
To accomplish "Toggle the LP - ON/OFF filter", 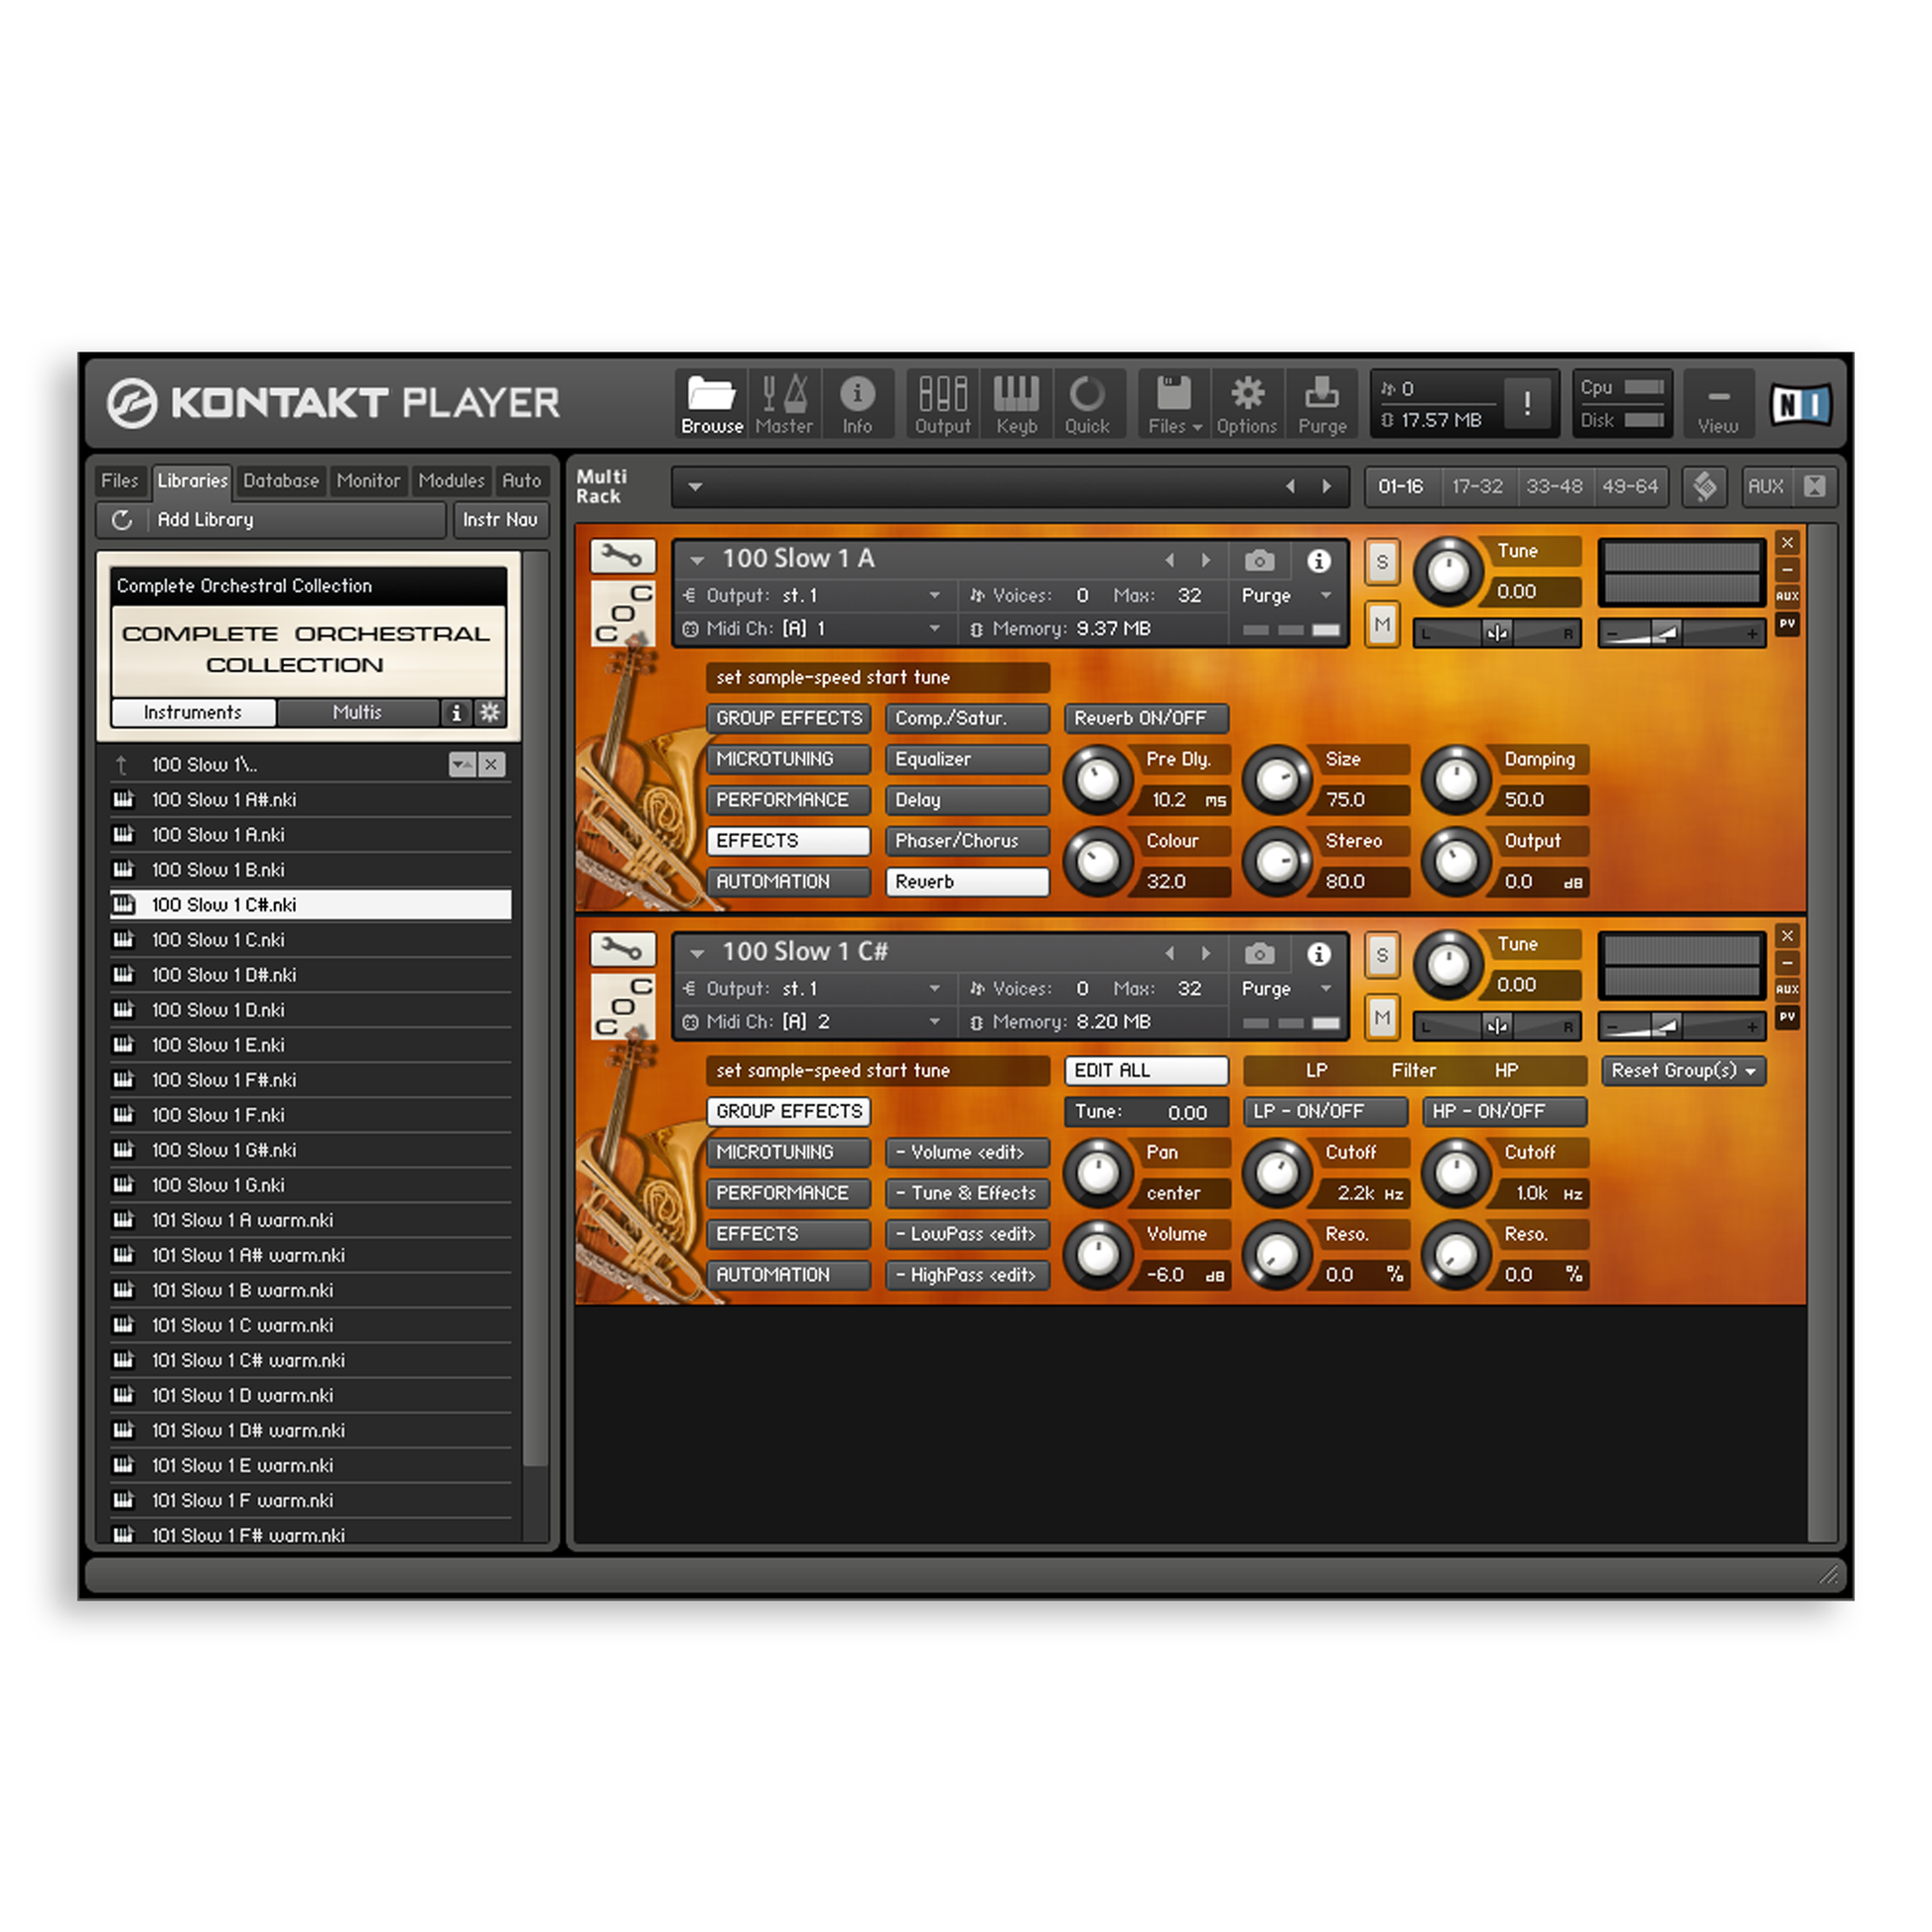I will tap(1325, 1111).
